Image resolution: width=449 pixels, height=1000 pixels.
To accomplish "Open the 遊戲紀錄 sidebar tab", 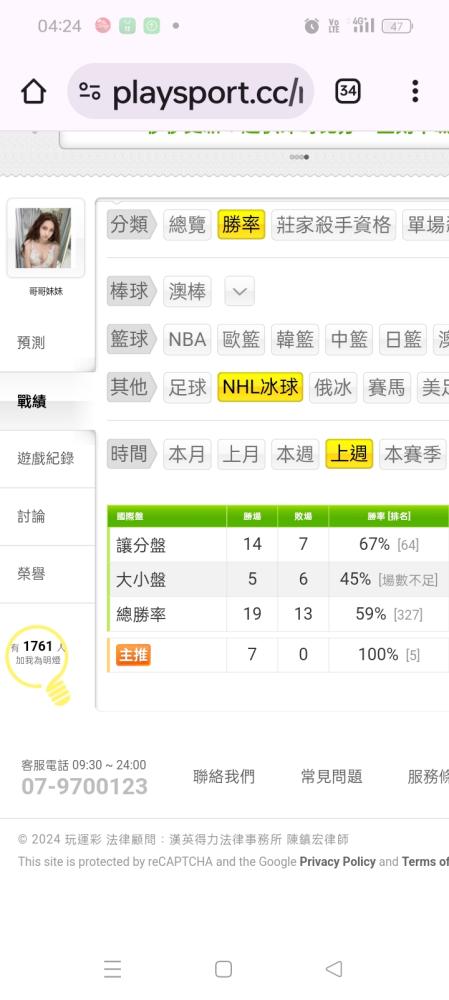I will tap(48, 459).
